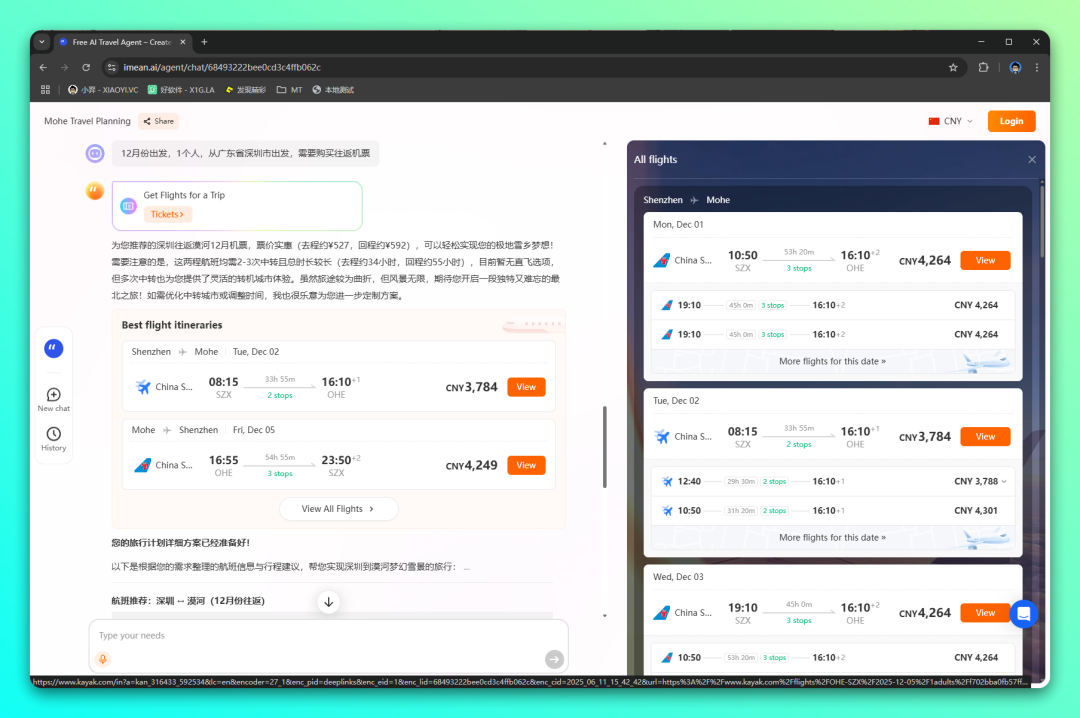This screenshot has width=1080, height=718.
Task: Click the Type your needs input field
Action: (x=320, y=636)
